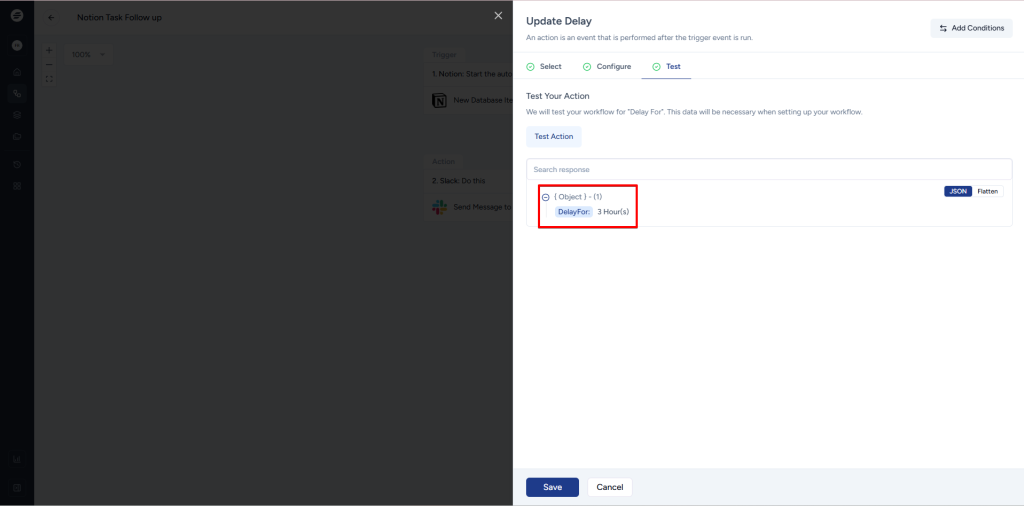The height and width of the screenshot is (506, 1024).
Task: Click the back arrow beside Notion Task Follow up
Action: pyautogui.click(x=51, y=17)
